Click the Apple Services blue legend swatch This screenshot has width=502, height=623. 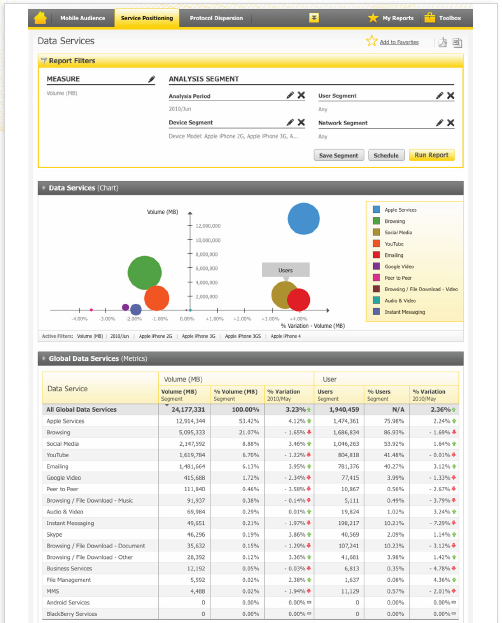376,209
